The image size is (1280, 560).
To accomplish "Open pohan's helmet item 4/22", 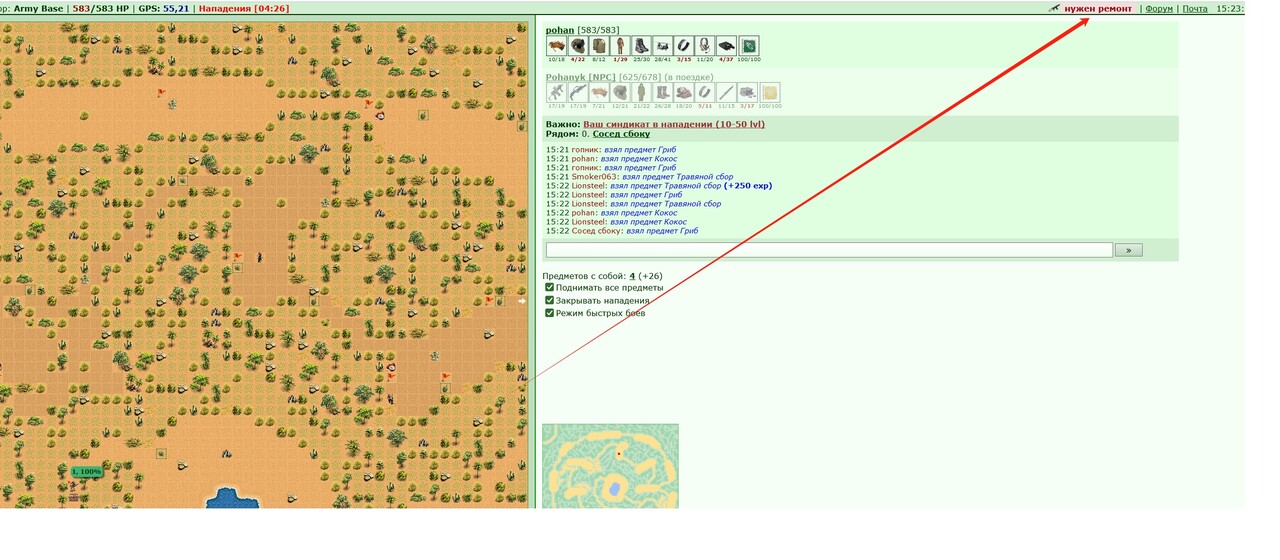I will tap(577, 46).
